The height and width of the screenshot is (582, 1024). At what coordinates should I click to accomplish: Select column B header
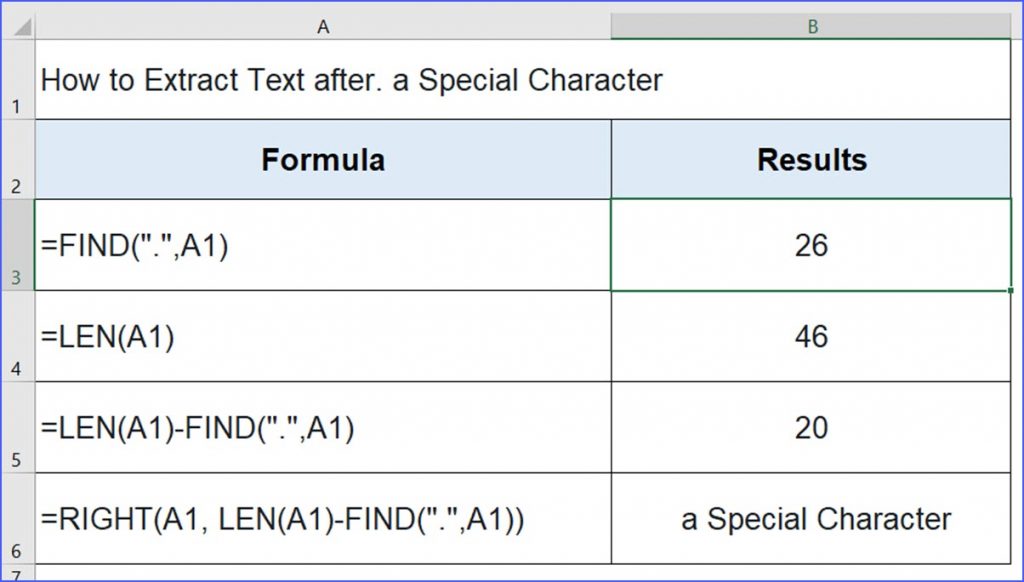coord(811,27)
